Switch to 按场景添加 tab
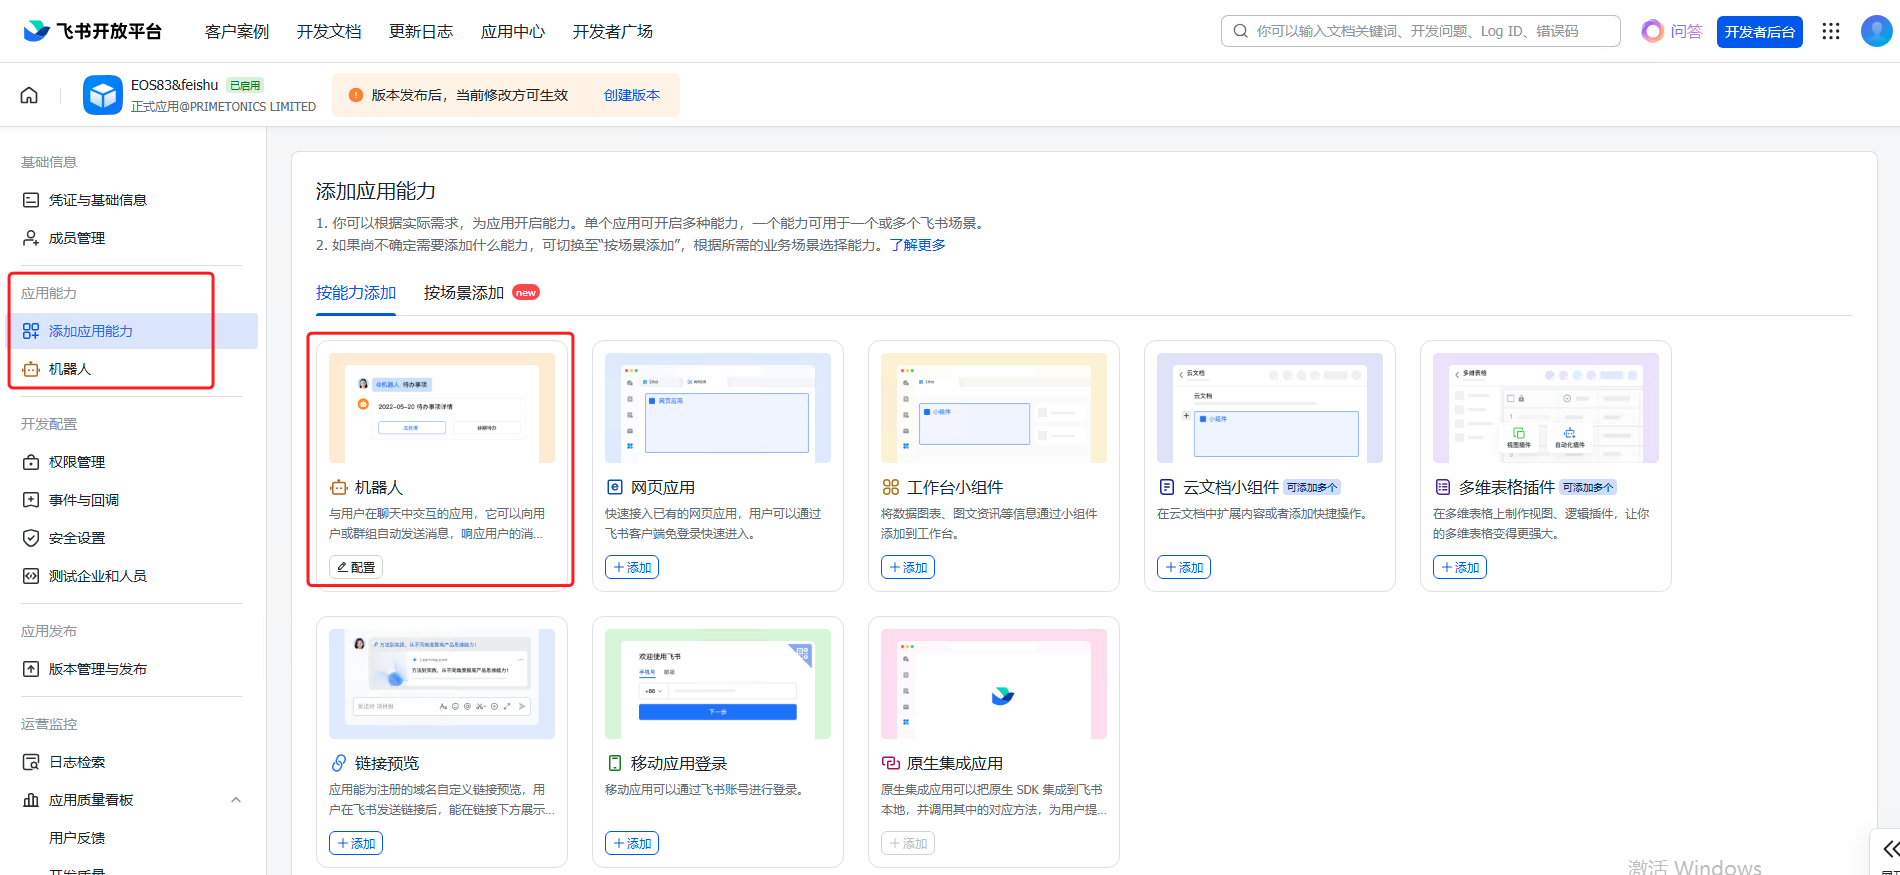The width and height of the screenshot is (1900, 875). (464, 293)
